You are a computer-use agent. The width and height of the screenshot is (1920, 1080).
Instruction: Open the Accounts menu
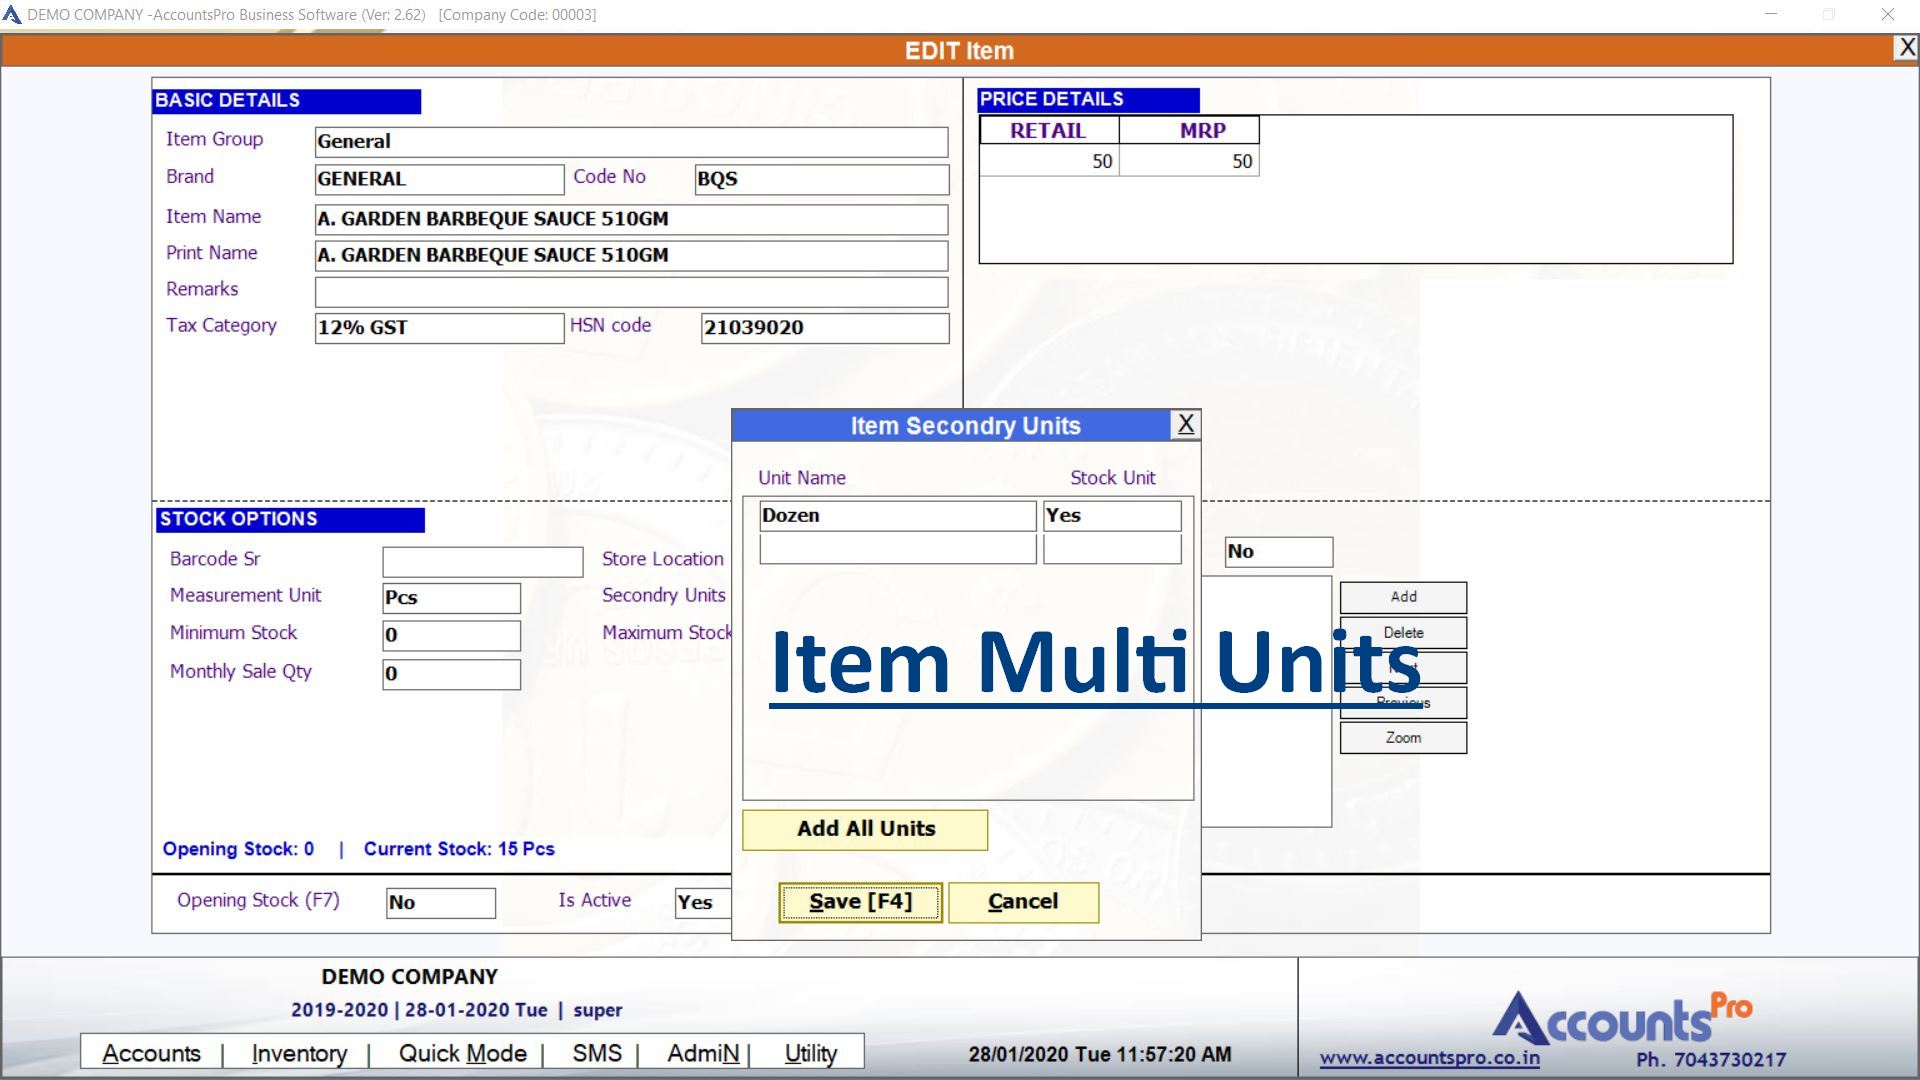point(151,1054)
